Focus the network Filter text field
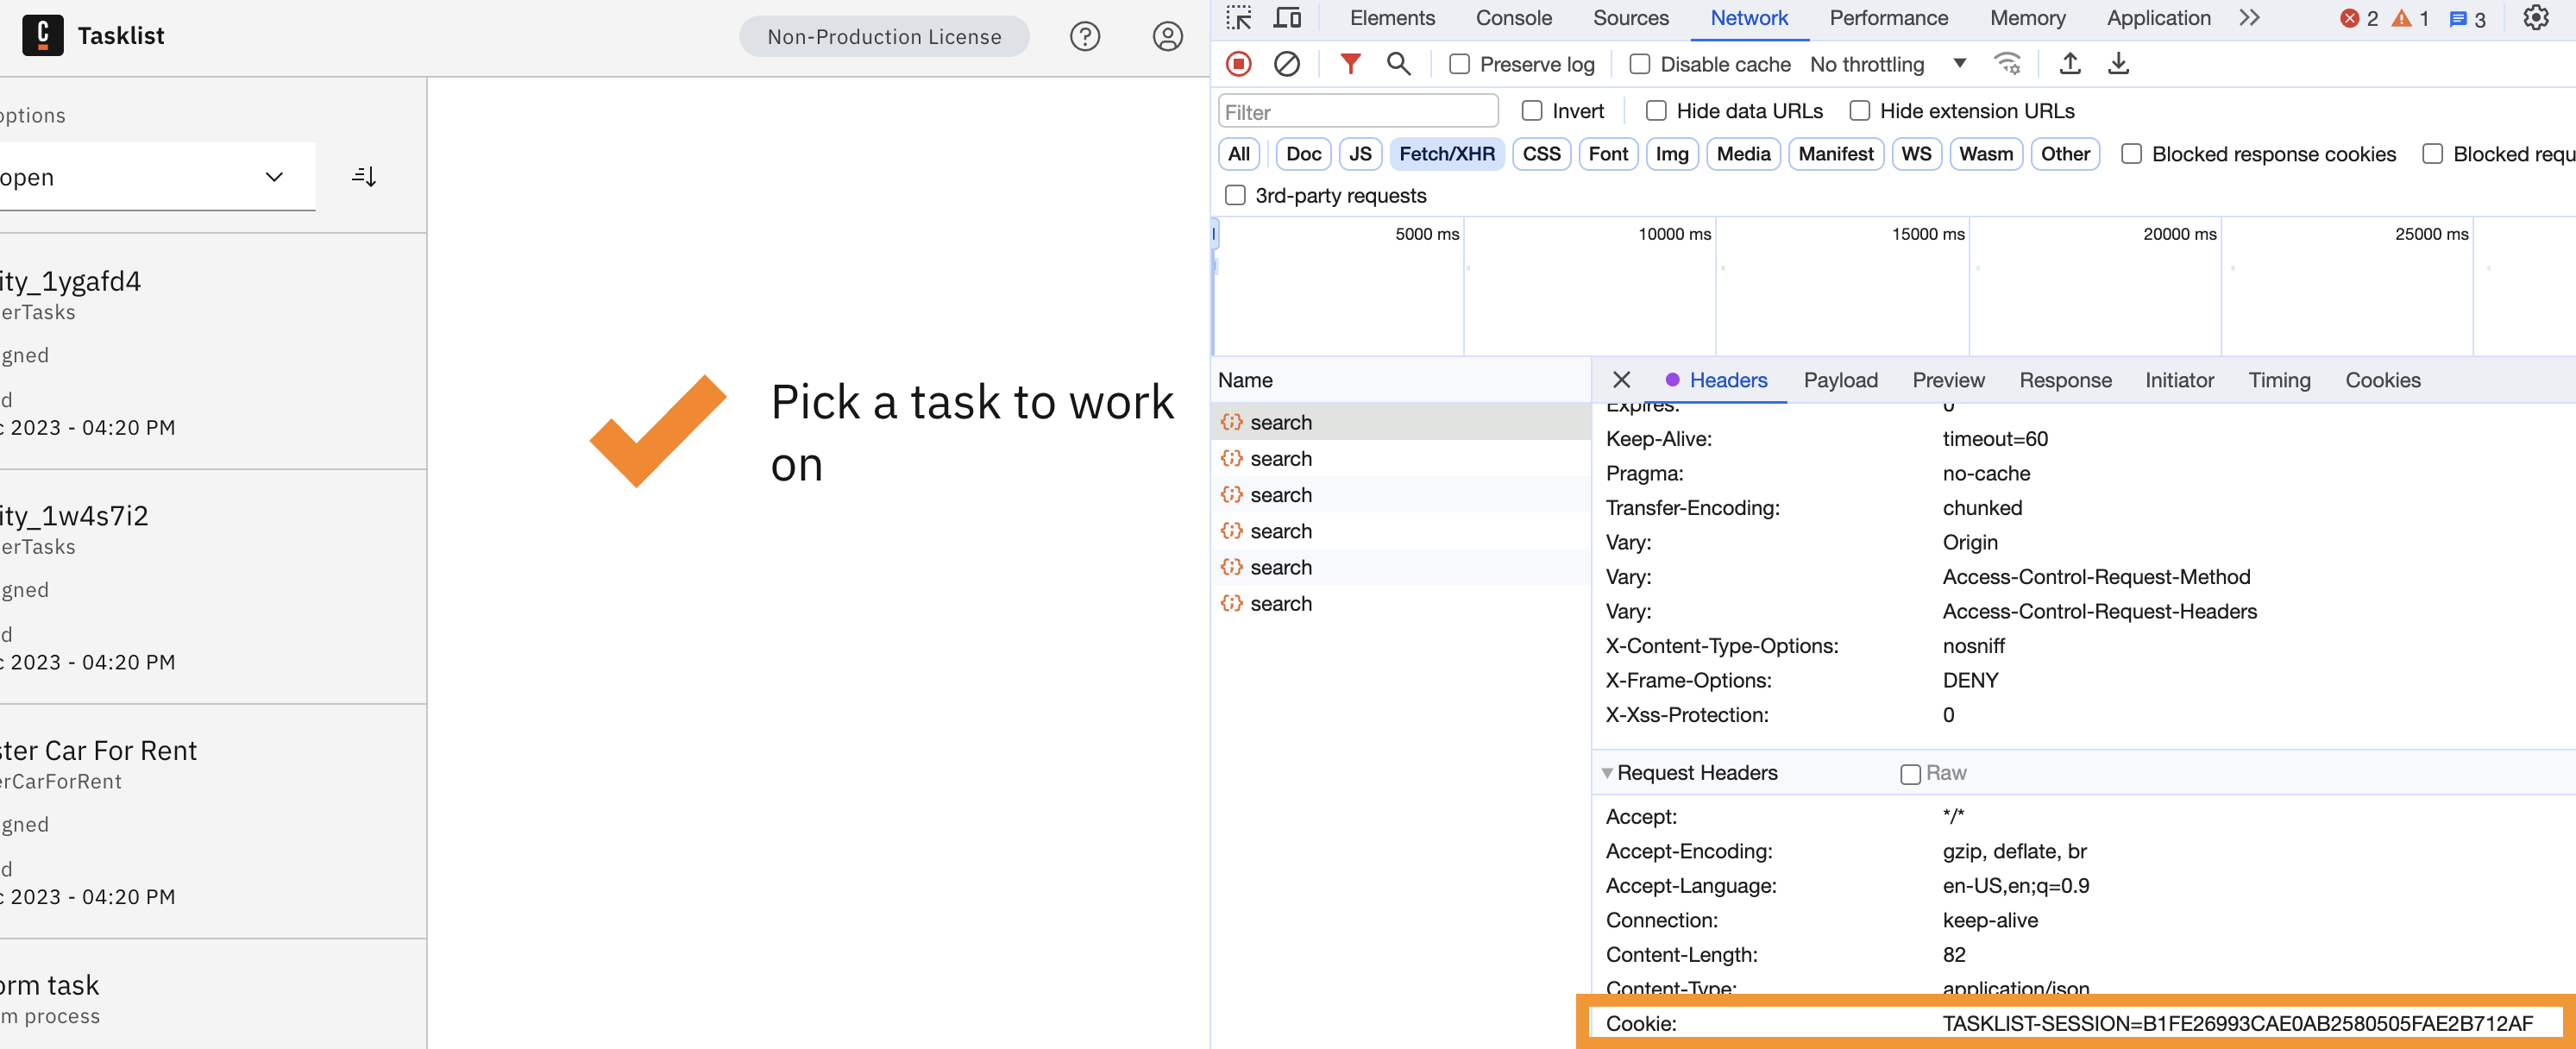2576x1049 pixels. pos(1358,111)
